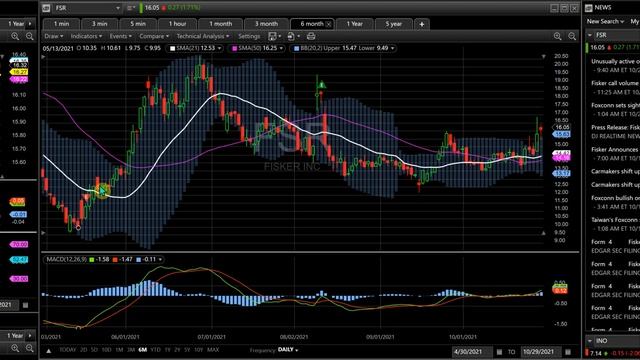Image resolution: width=640 pixels, height=360 pixels.
Task: Click the chart window icon beside FSR symbol
Action: point(46,8)
